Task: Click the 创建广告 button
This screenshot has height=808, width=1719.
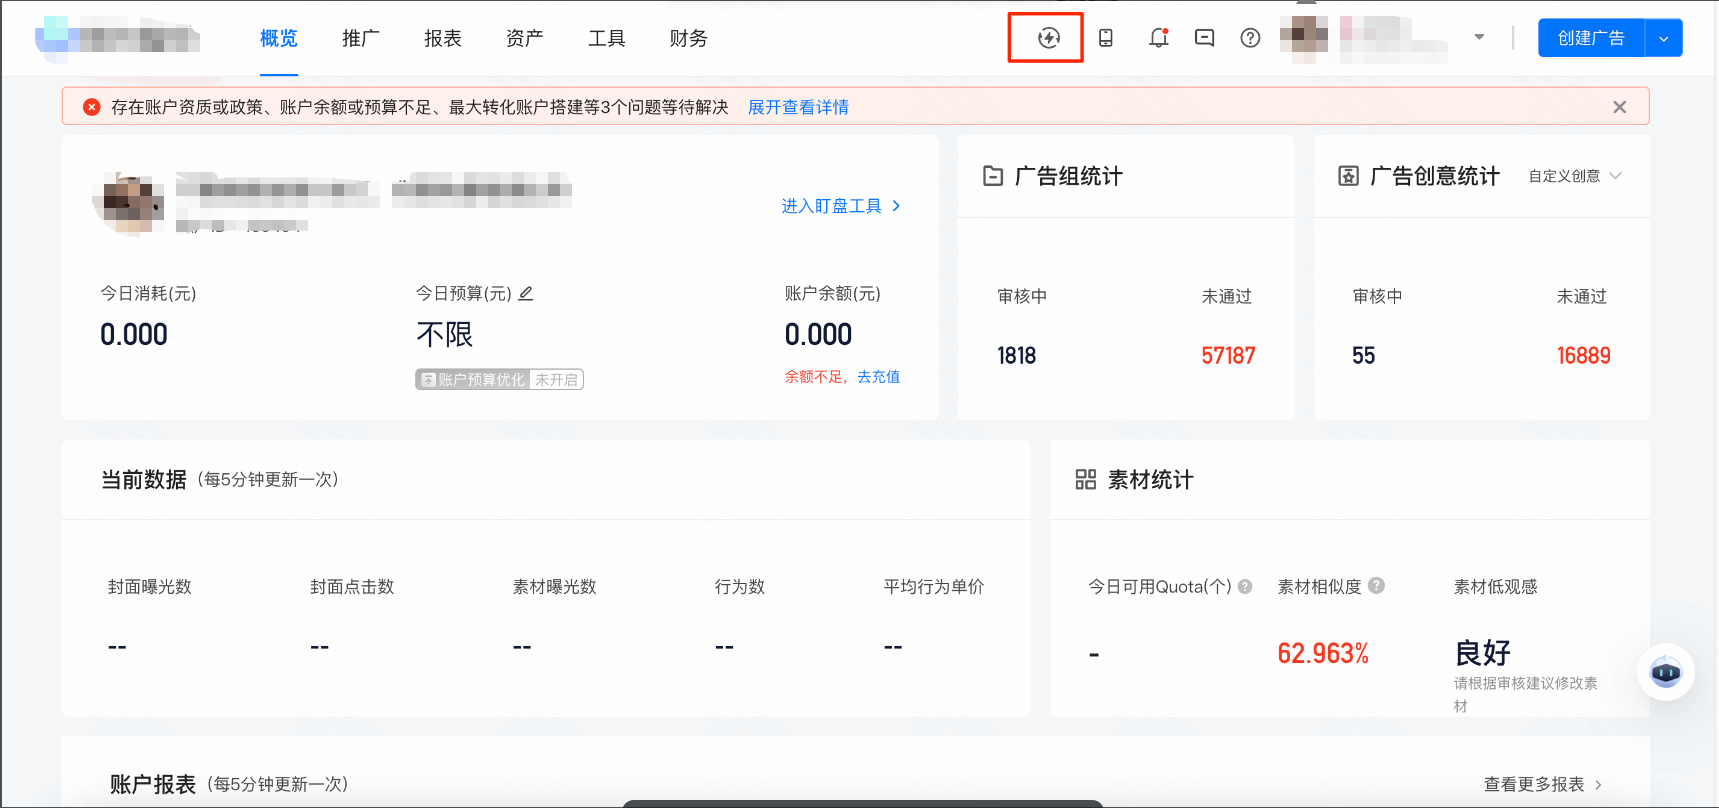Action: [1591, 38]
